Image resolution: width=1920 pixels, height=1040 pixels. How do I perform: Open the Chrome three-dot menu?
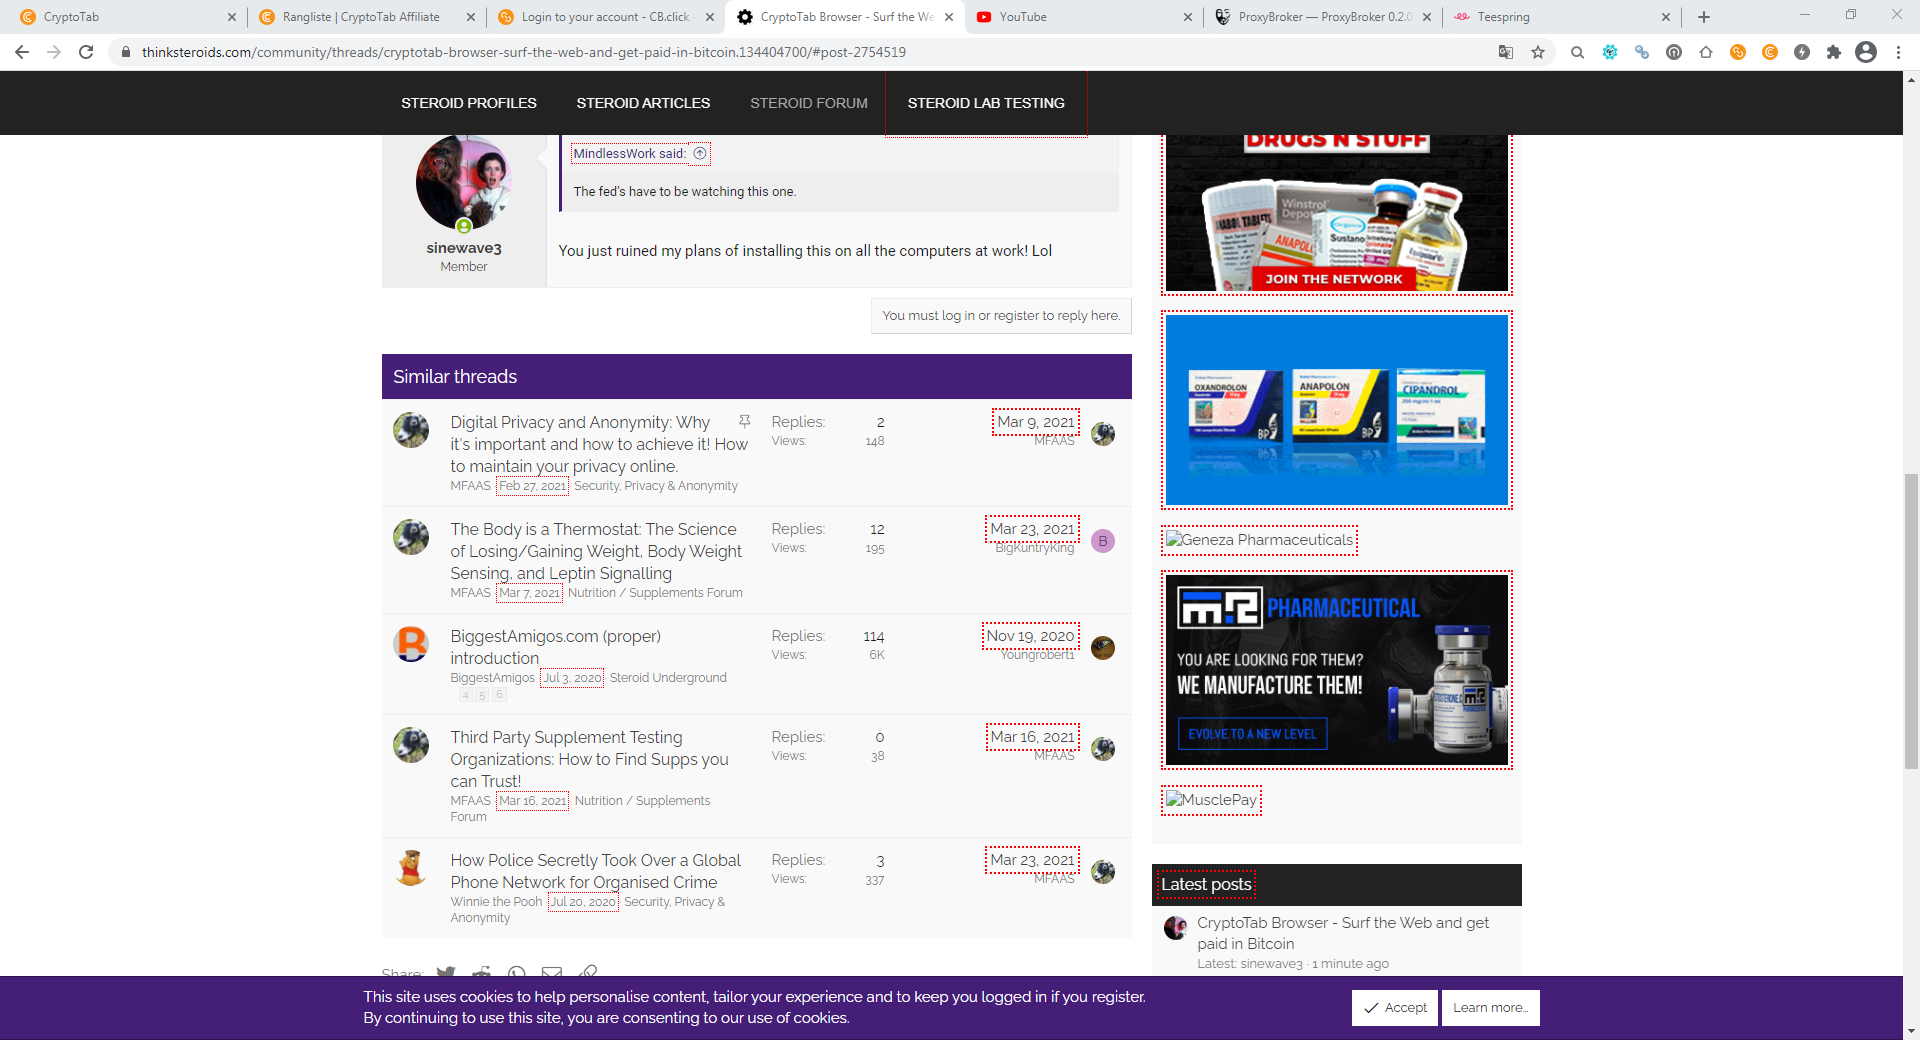tap(1899, 52)
